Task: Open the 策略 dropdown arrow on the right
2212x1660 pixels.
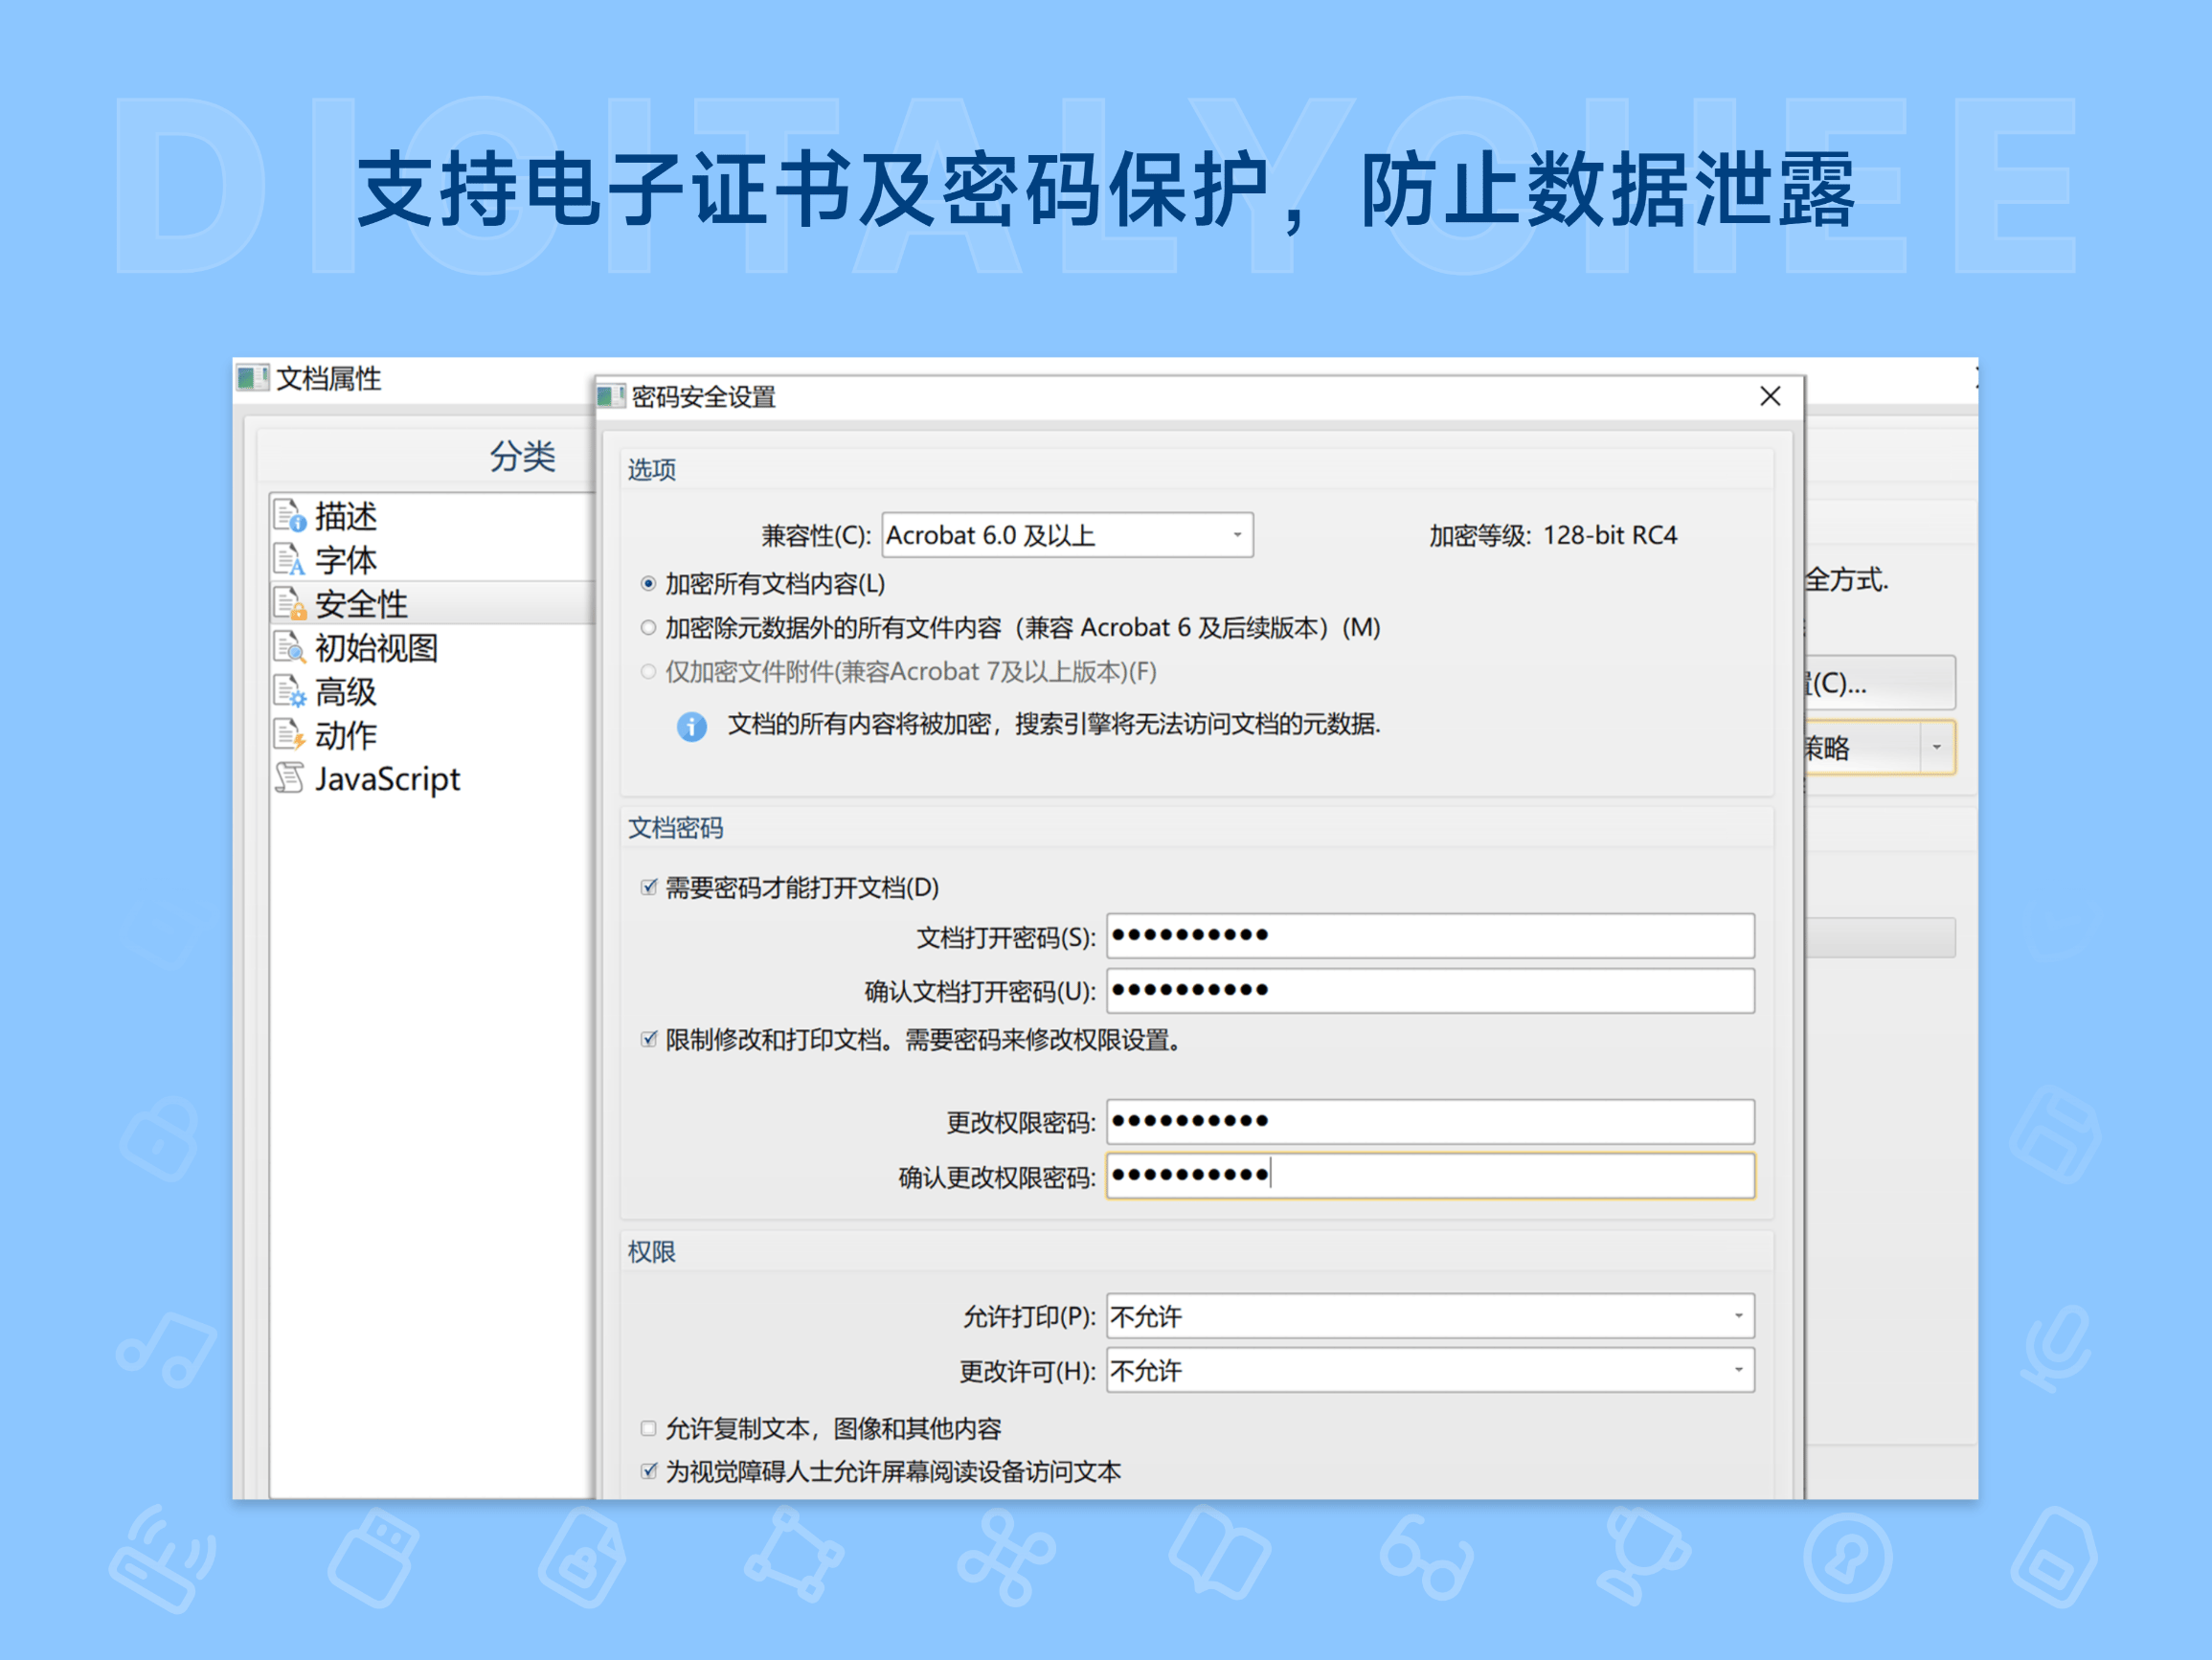Action: coord(1937,747)
